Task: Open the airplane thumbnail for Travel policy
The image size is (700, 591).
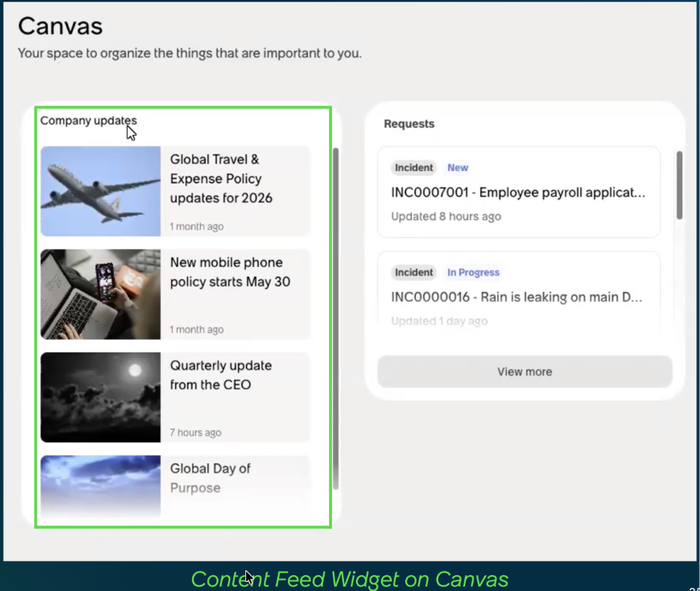Action: [x=100, y=191]
